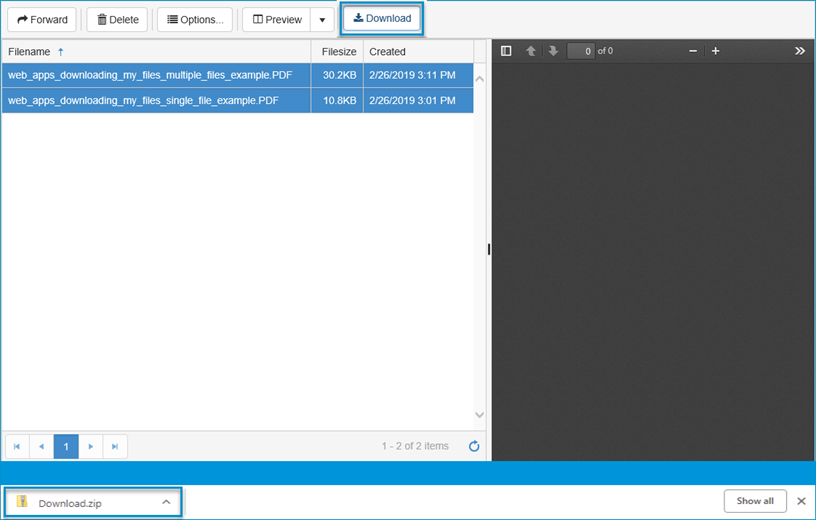Select the multiple_files_example.PDF row

(x=150, y=74)
